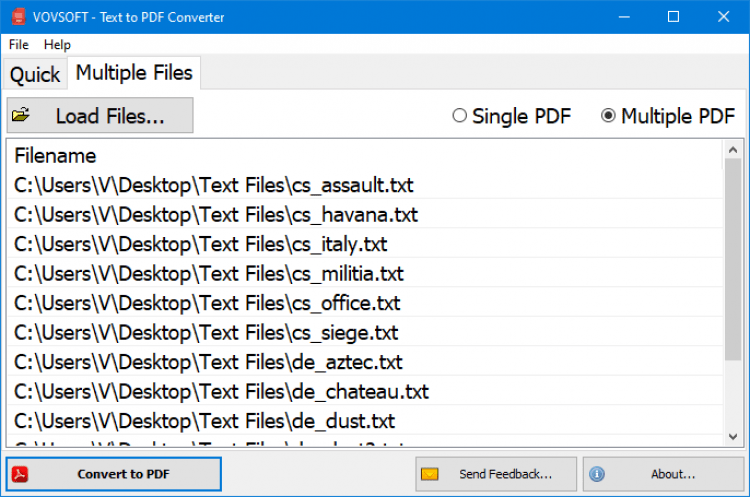This screenshot has width=750, height=497.
Task: Click the folder icon on Load Files
Action: (x=21, y=116)
